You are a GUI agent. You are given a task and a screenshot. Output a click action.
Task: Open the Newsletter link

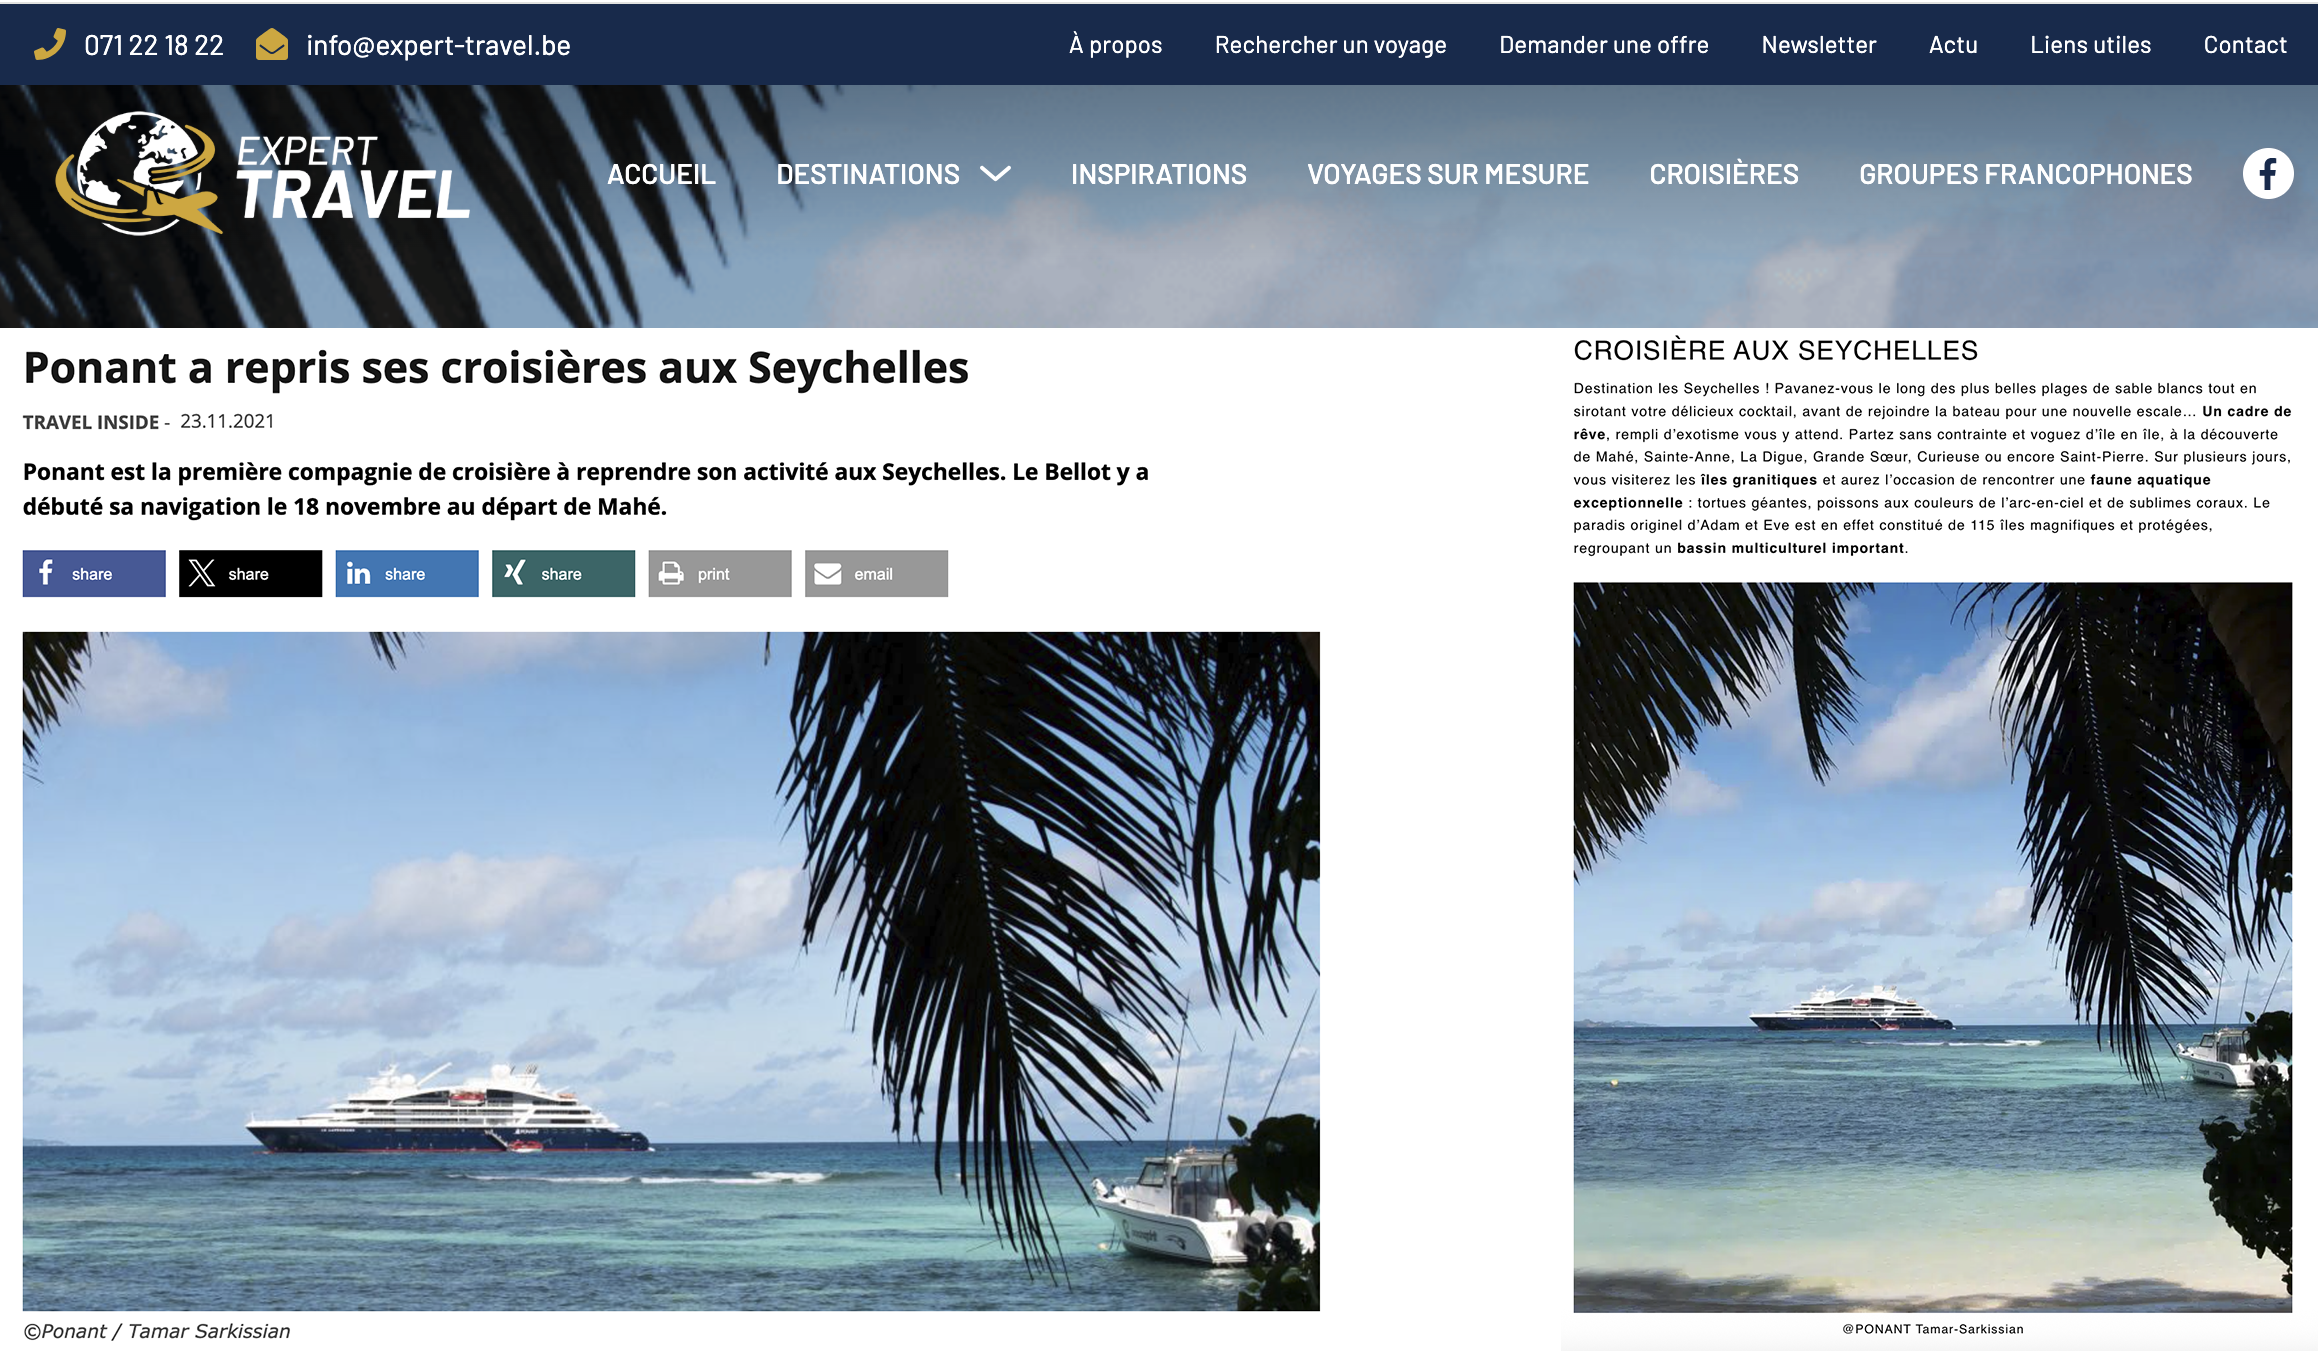1818,45
